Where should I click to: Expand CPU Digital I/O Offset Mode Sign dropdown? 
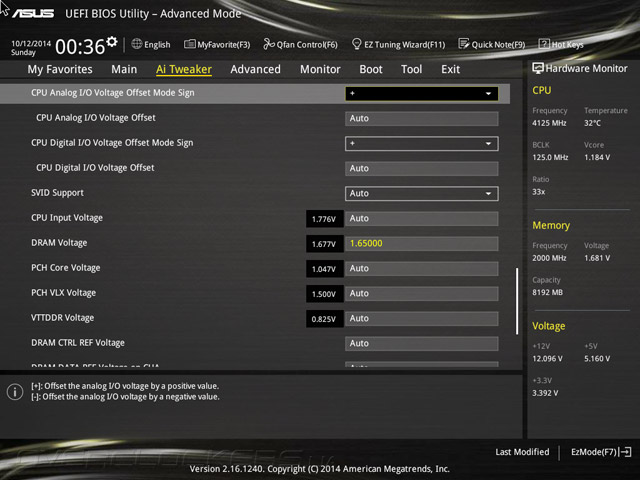[422, 144]
